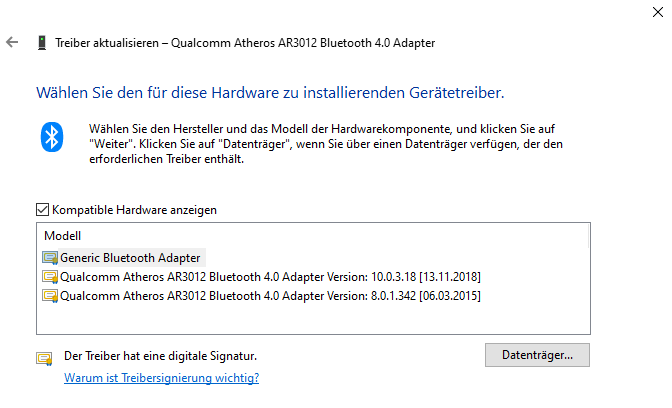
Task: Click the Generic Bluetooth Adapter certificate icon
Action: [50, 258]
